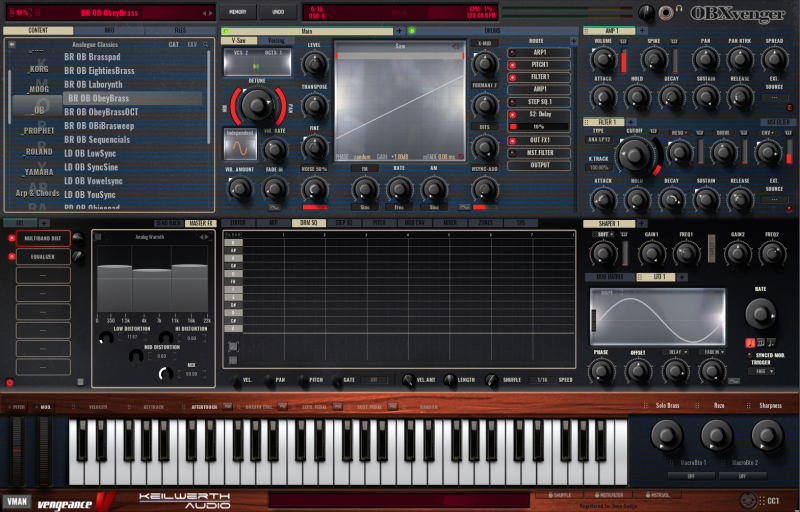Select the BR OB ObeyBrassOCT preset

[101, 112]
